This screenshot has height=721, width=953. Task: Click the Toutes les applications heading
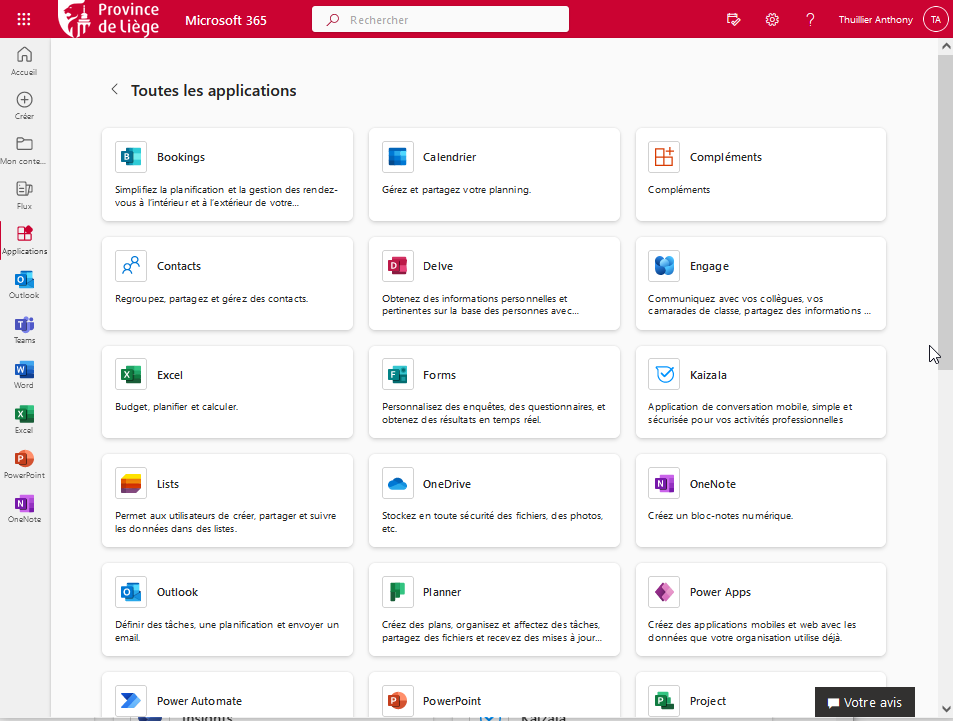coord(213,91)
